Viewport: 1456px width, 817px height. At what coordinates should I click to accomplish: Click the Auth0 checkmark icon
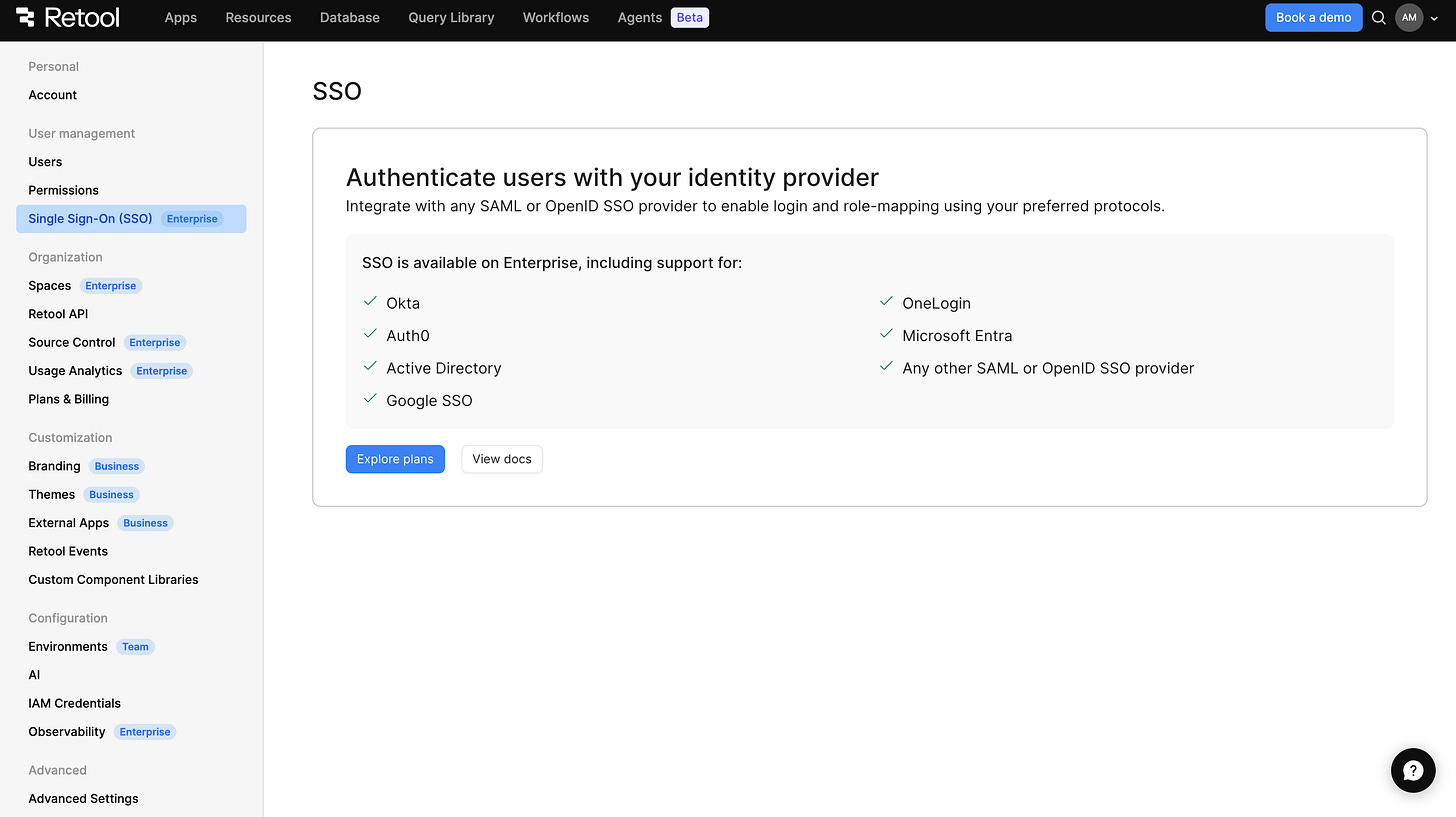(370, 334)
